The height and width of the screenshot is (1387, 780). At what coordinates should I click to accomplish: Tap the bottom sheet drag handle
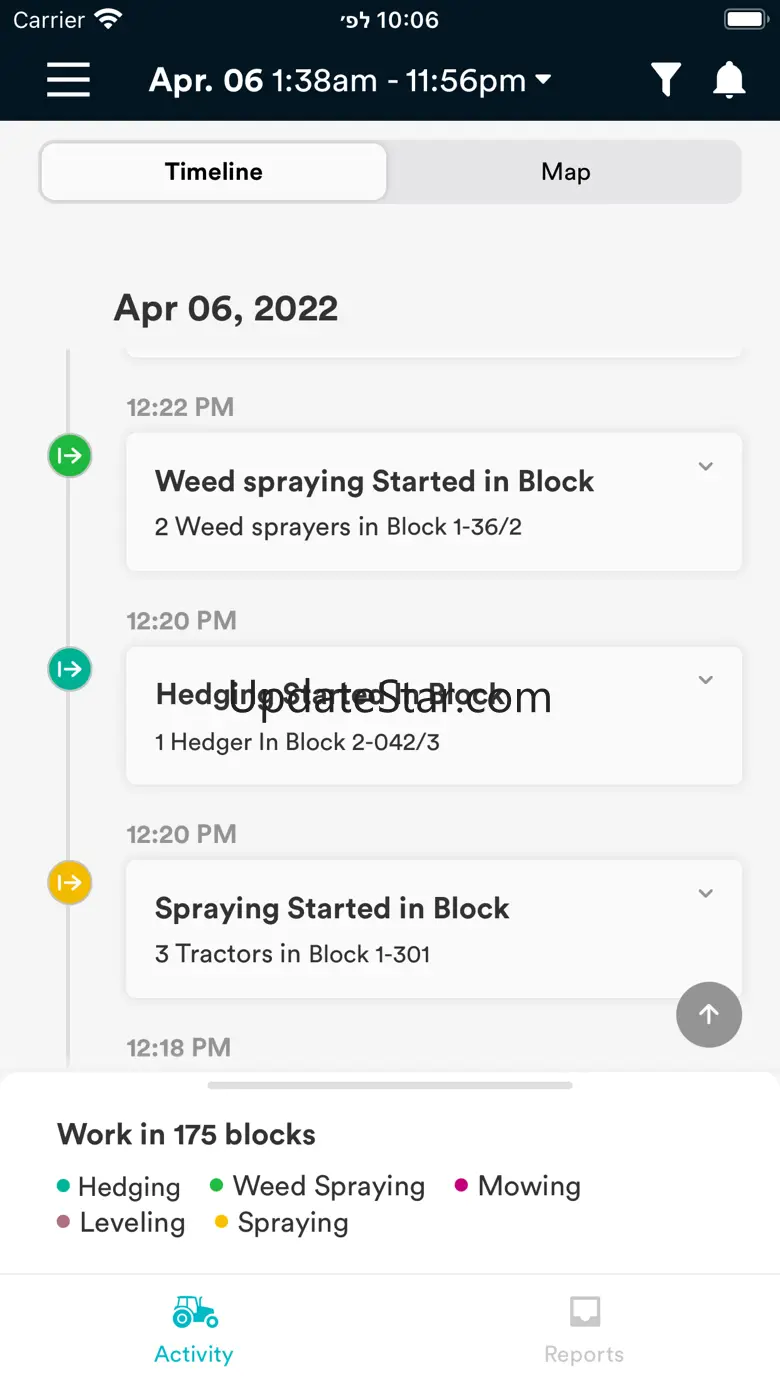tap(390, 1085)
